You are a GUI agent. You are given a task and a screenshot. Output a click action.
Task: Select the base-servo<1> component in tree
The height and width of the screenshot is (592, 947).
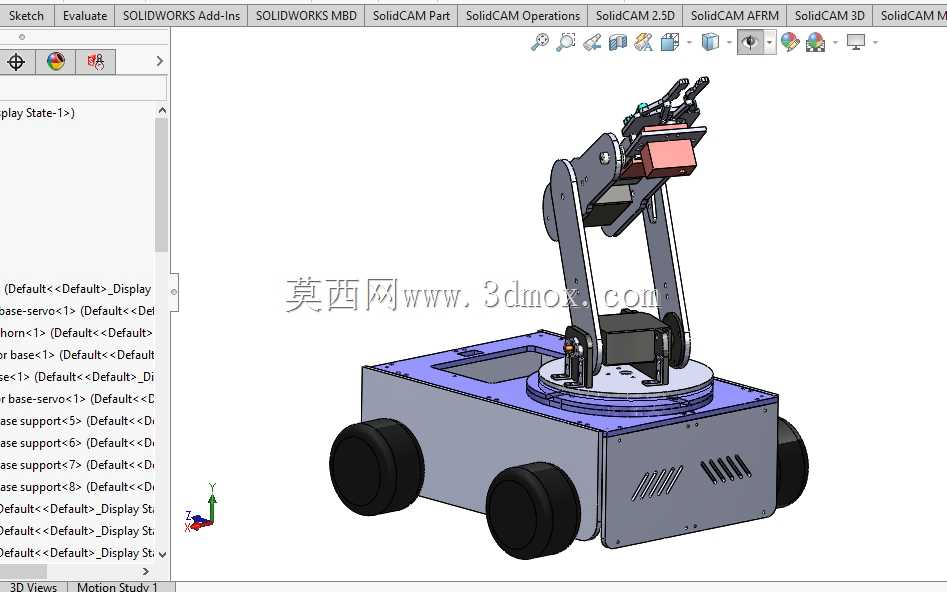(77, 310)
